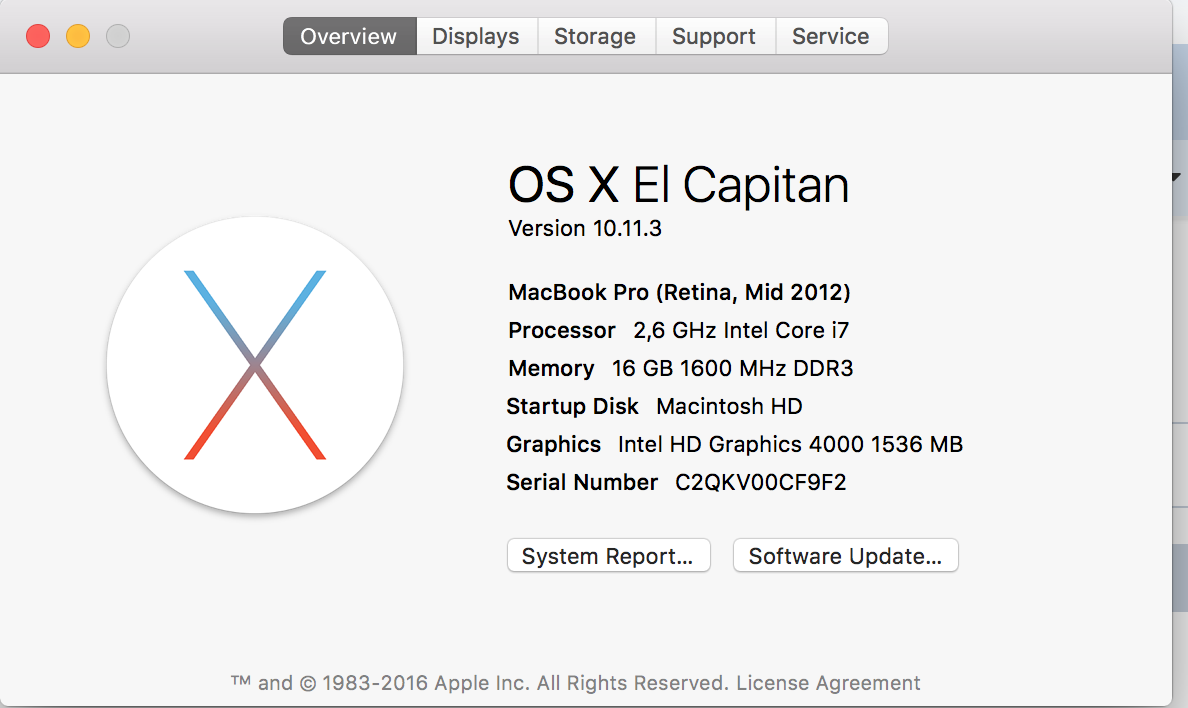This screenshot has width=1188, height=708.
Task: Close the window with the red button
Action: click(38, 36)
